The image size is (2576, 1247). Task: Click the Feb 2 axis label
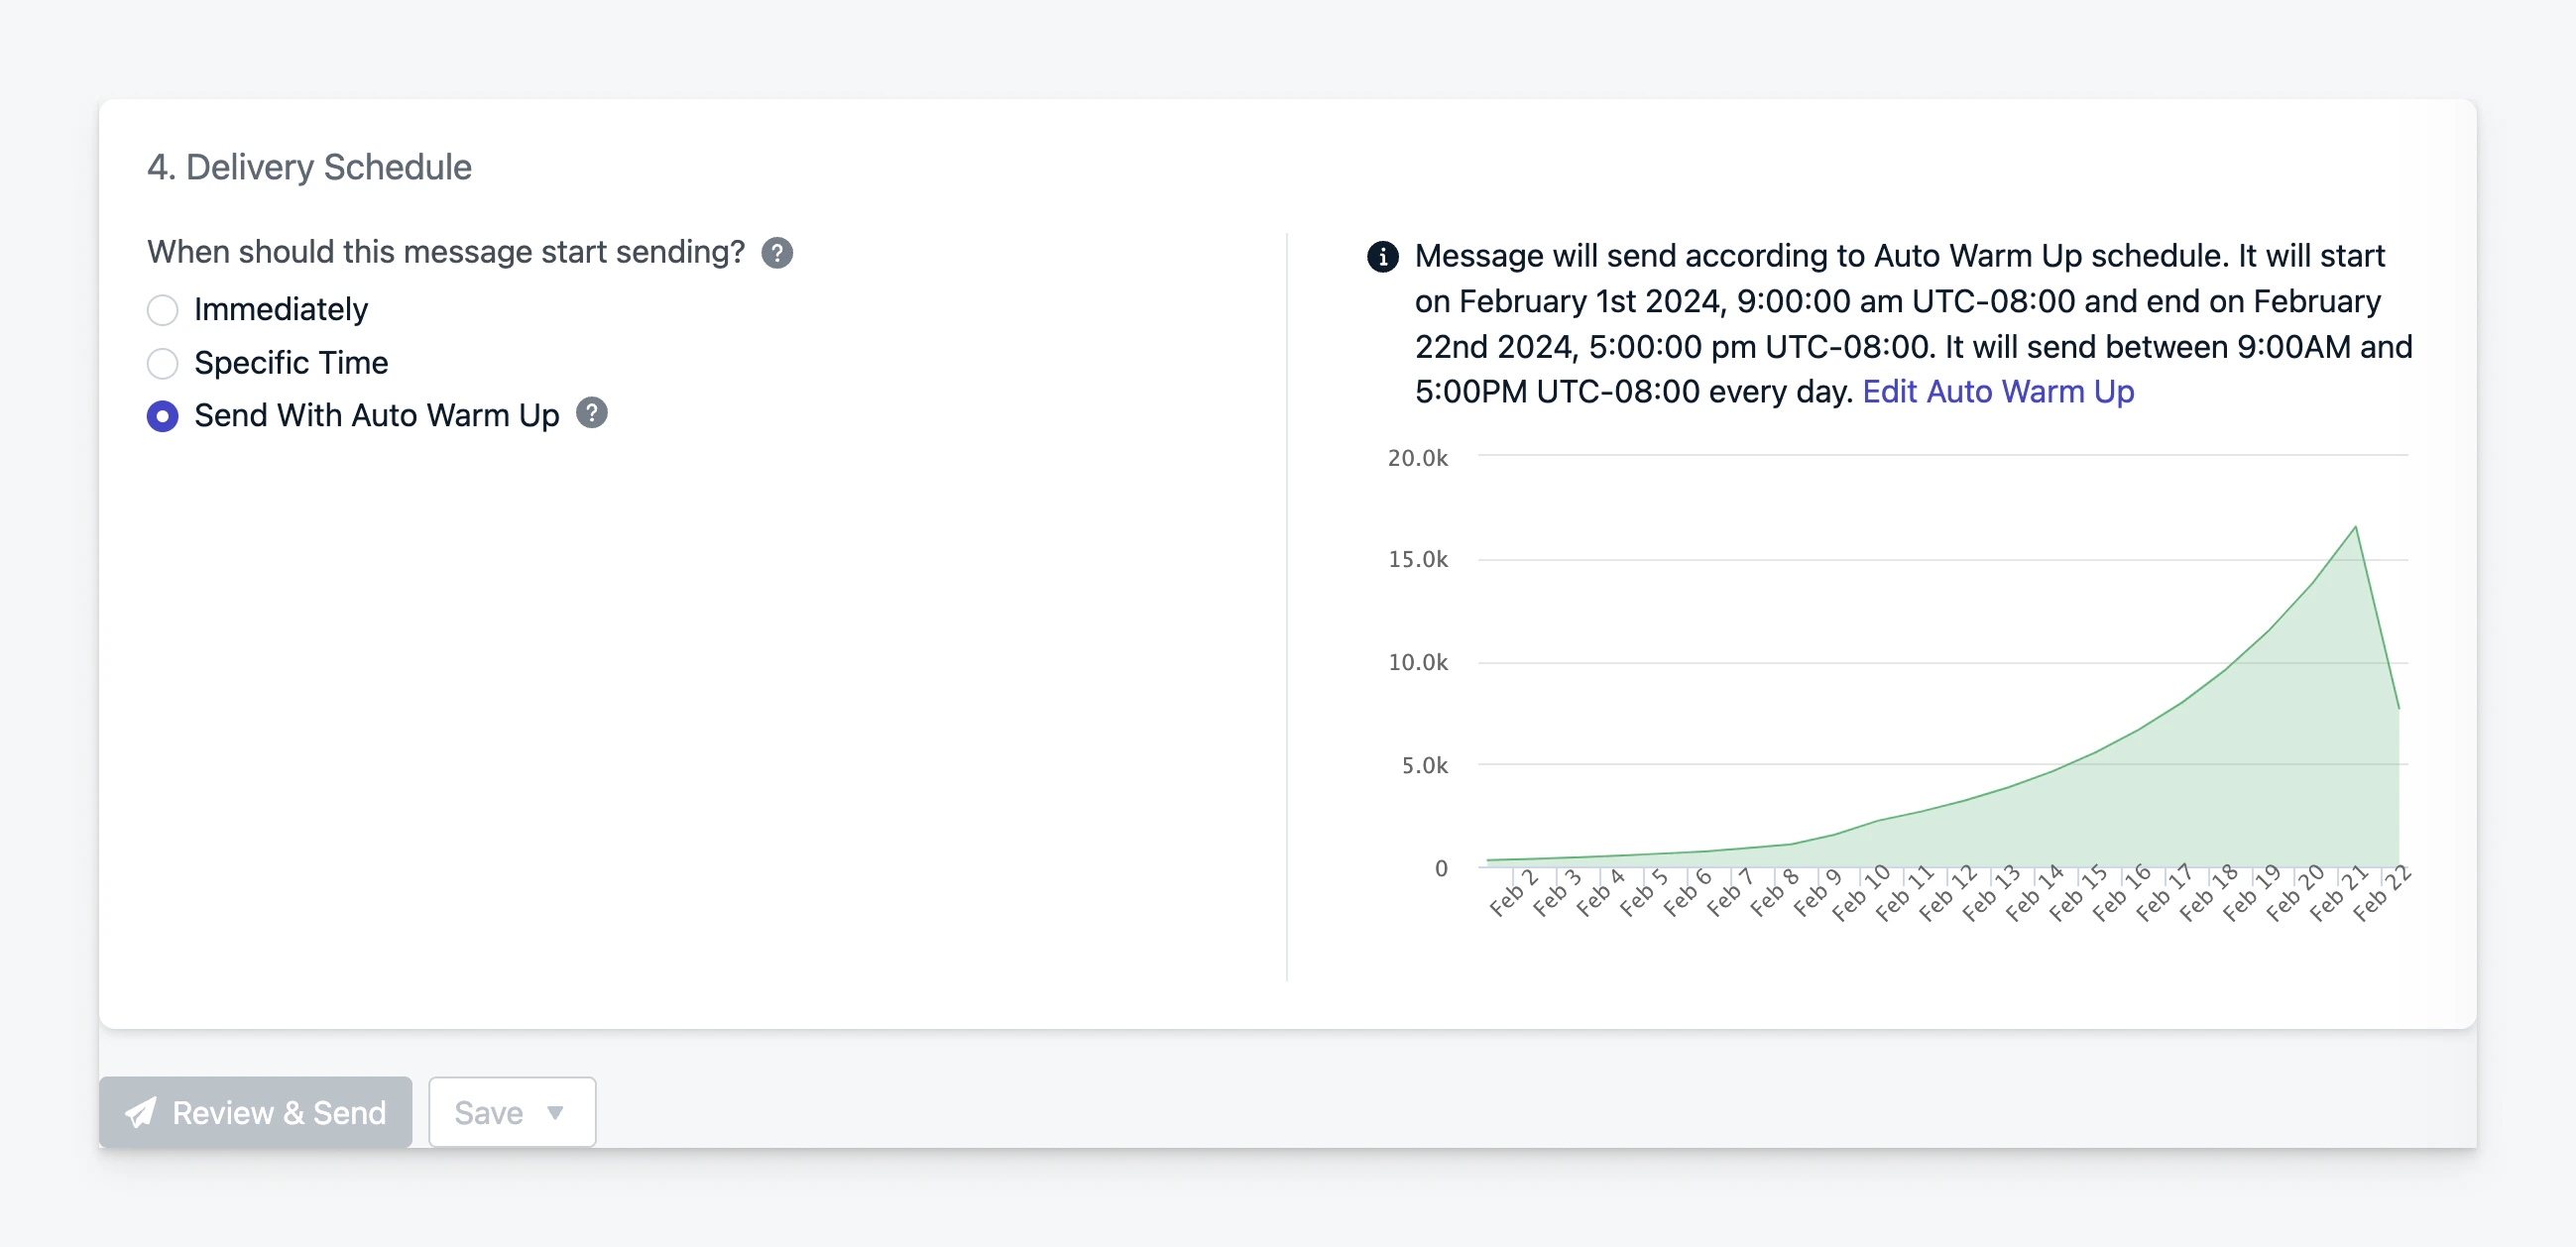[x=1512, y=893]
